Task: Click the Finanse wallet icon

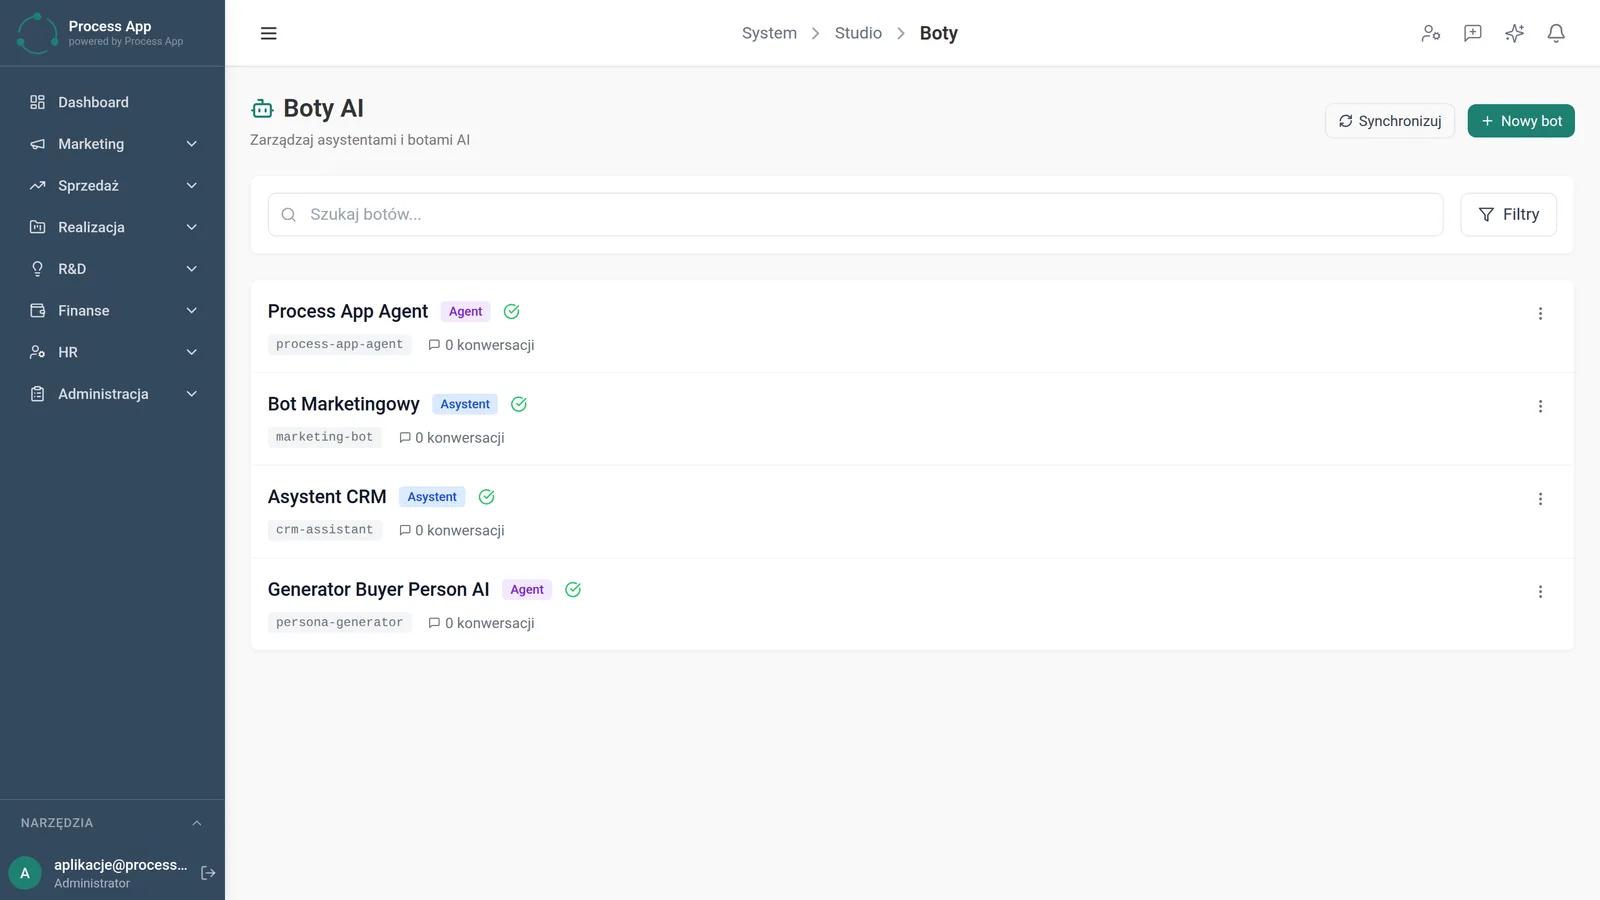Action: (x=37, y=311)
